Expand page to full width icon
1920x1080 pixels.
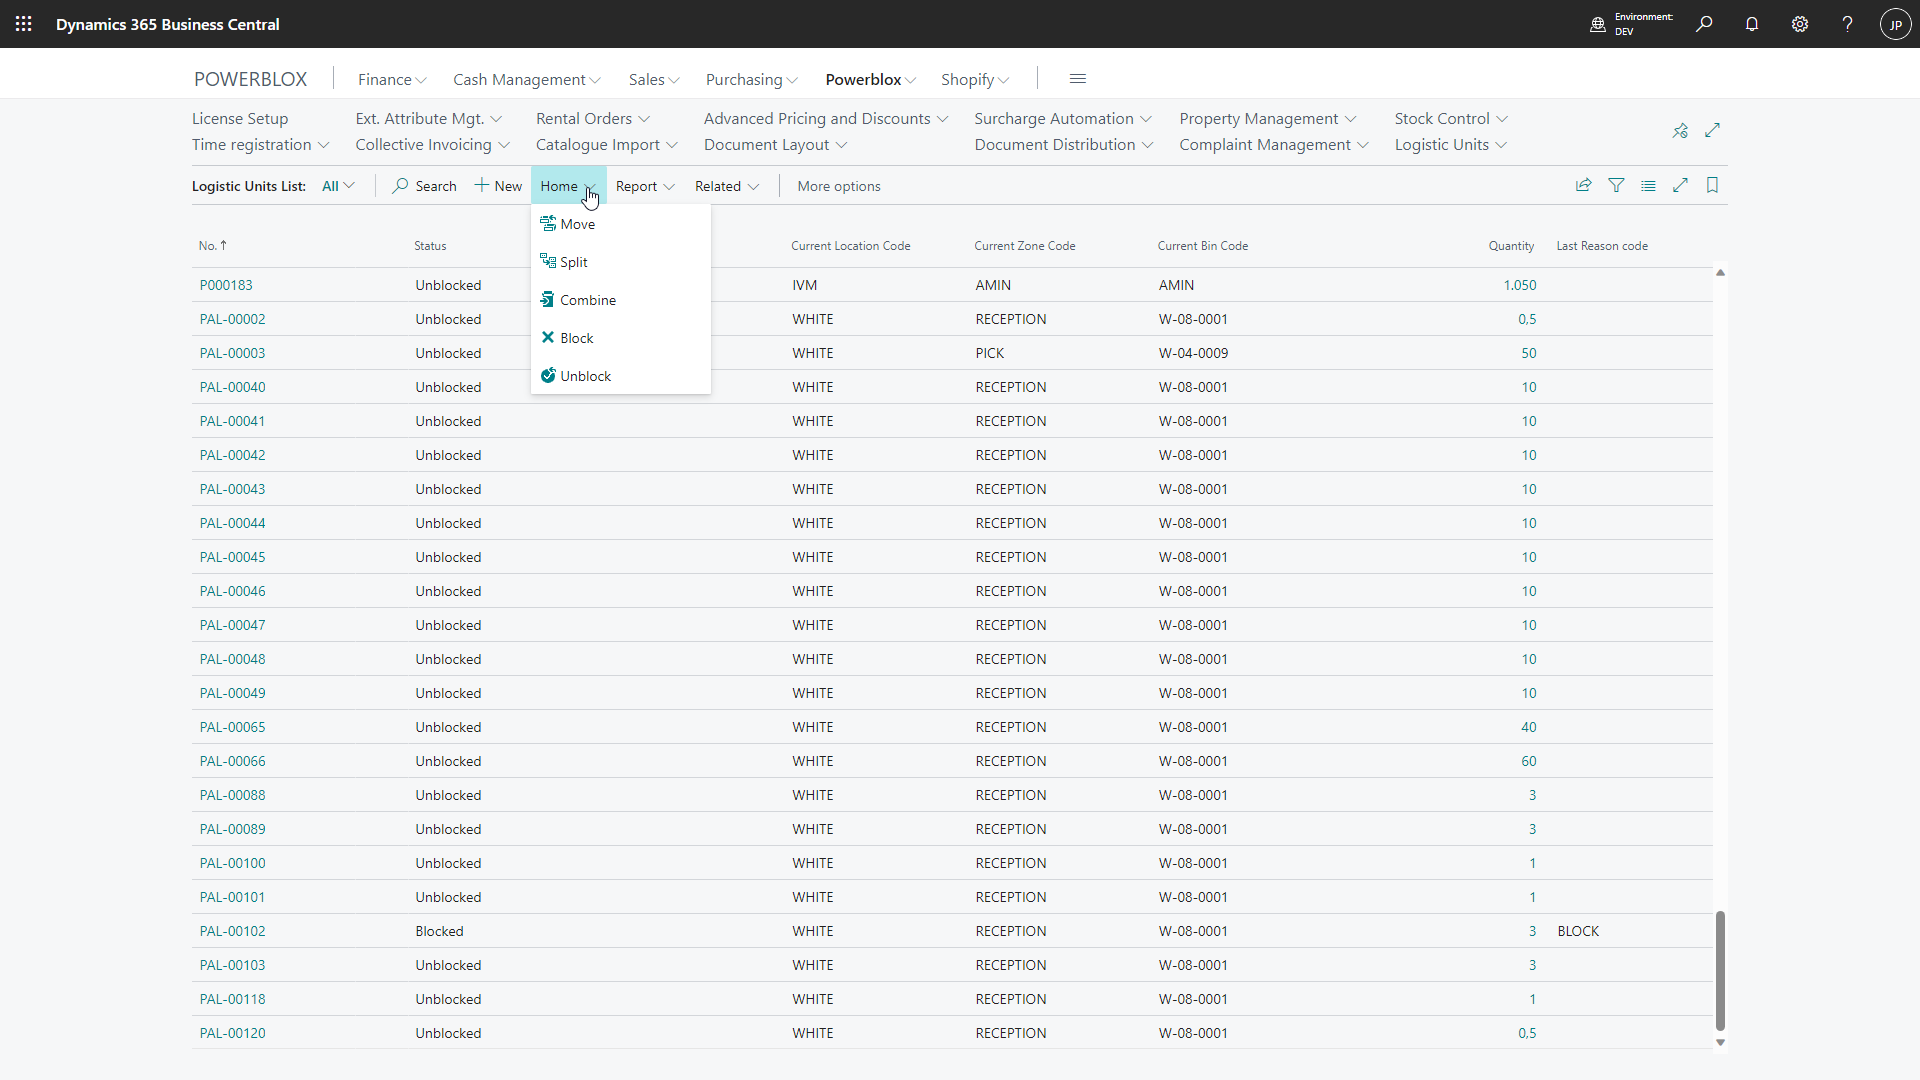(x=1680, y=185)
